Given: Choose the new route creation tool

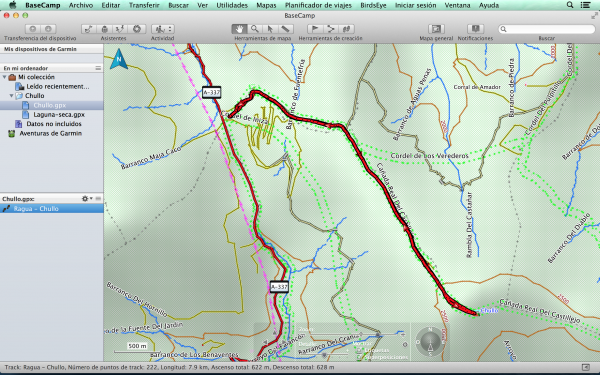Looking at the screenshot, I should (331, 29).
